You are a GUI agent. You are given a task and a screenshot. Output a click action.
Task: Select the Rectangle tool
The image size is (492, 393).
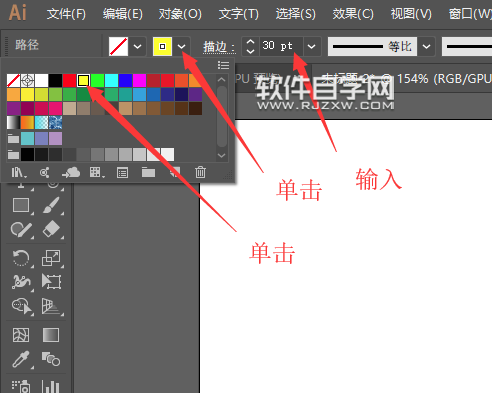coord(21,205)
